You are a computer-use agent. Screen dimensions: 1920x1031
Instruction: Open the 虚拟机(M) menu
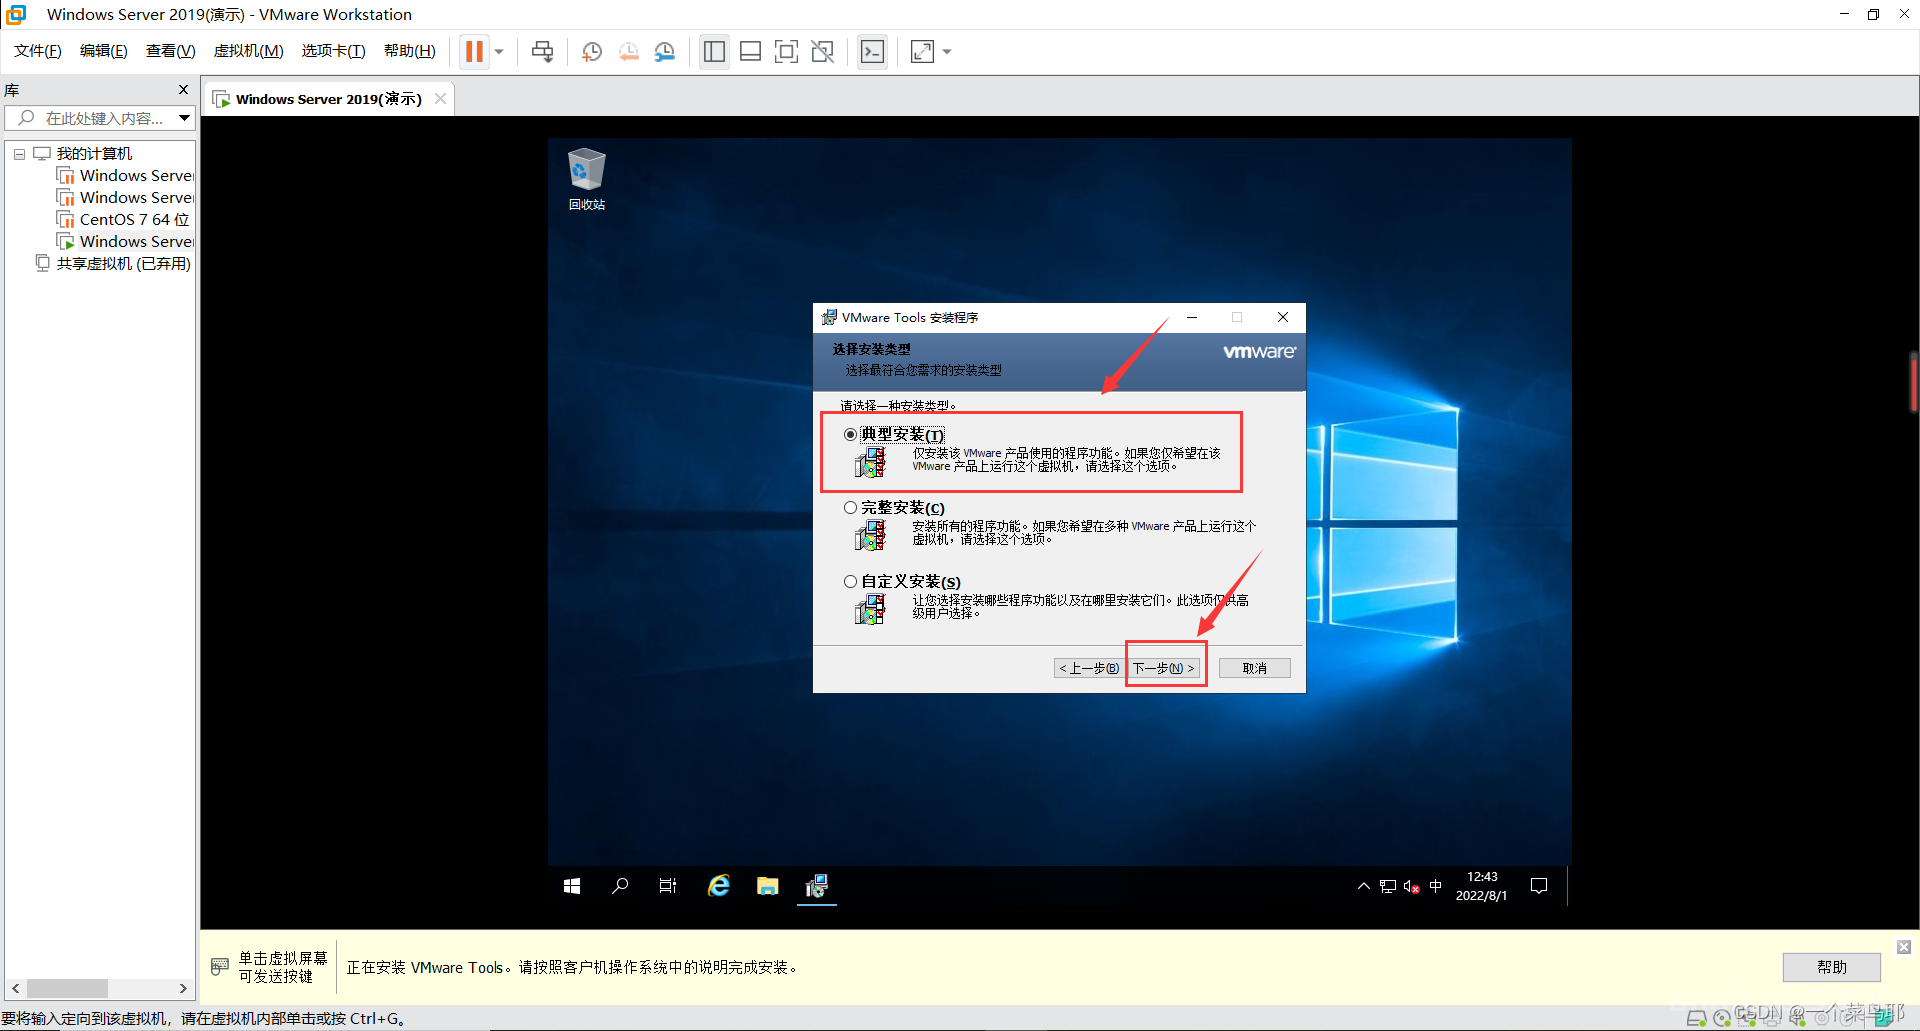249,51
